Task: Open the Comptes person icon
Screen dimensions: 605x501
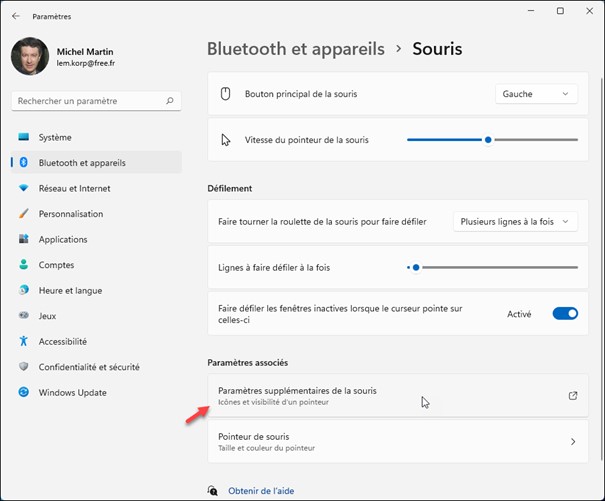Action: pos(23,265)
